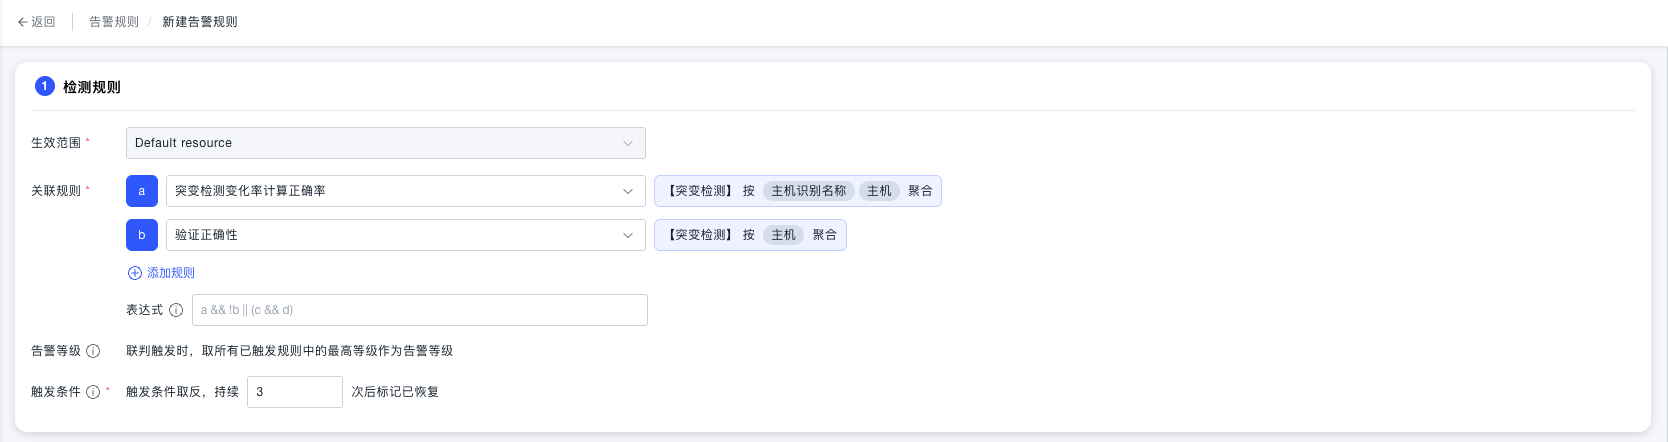Open the 告警规则 breadcrumb link

tap(114, 22)
